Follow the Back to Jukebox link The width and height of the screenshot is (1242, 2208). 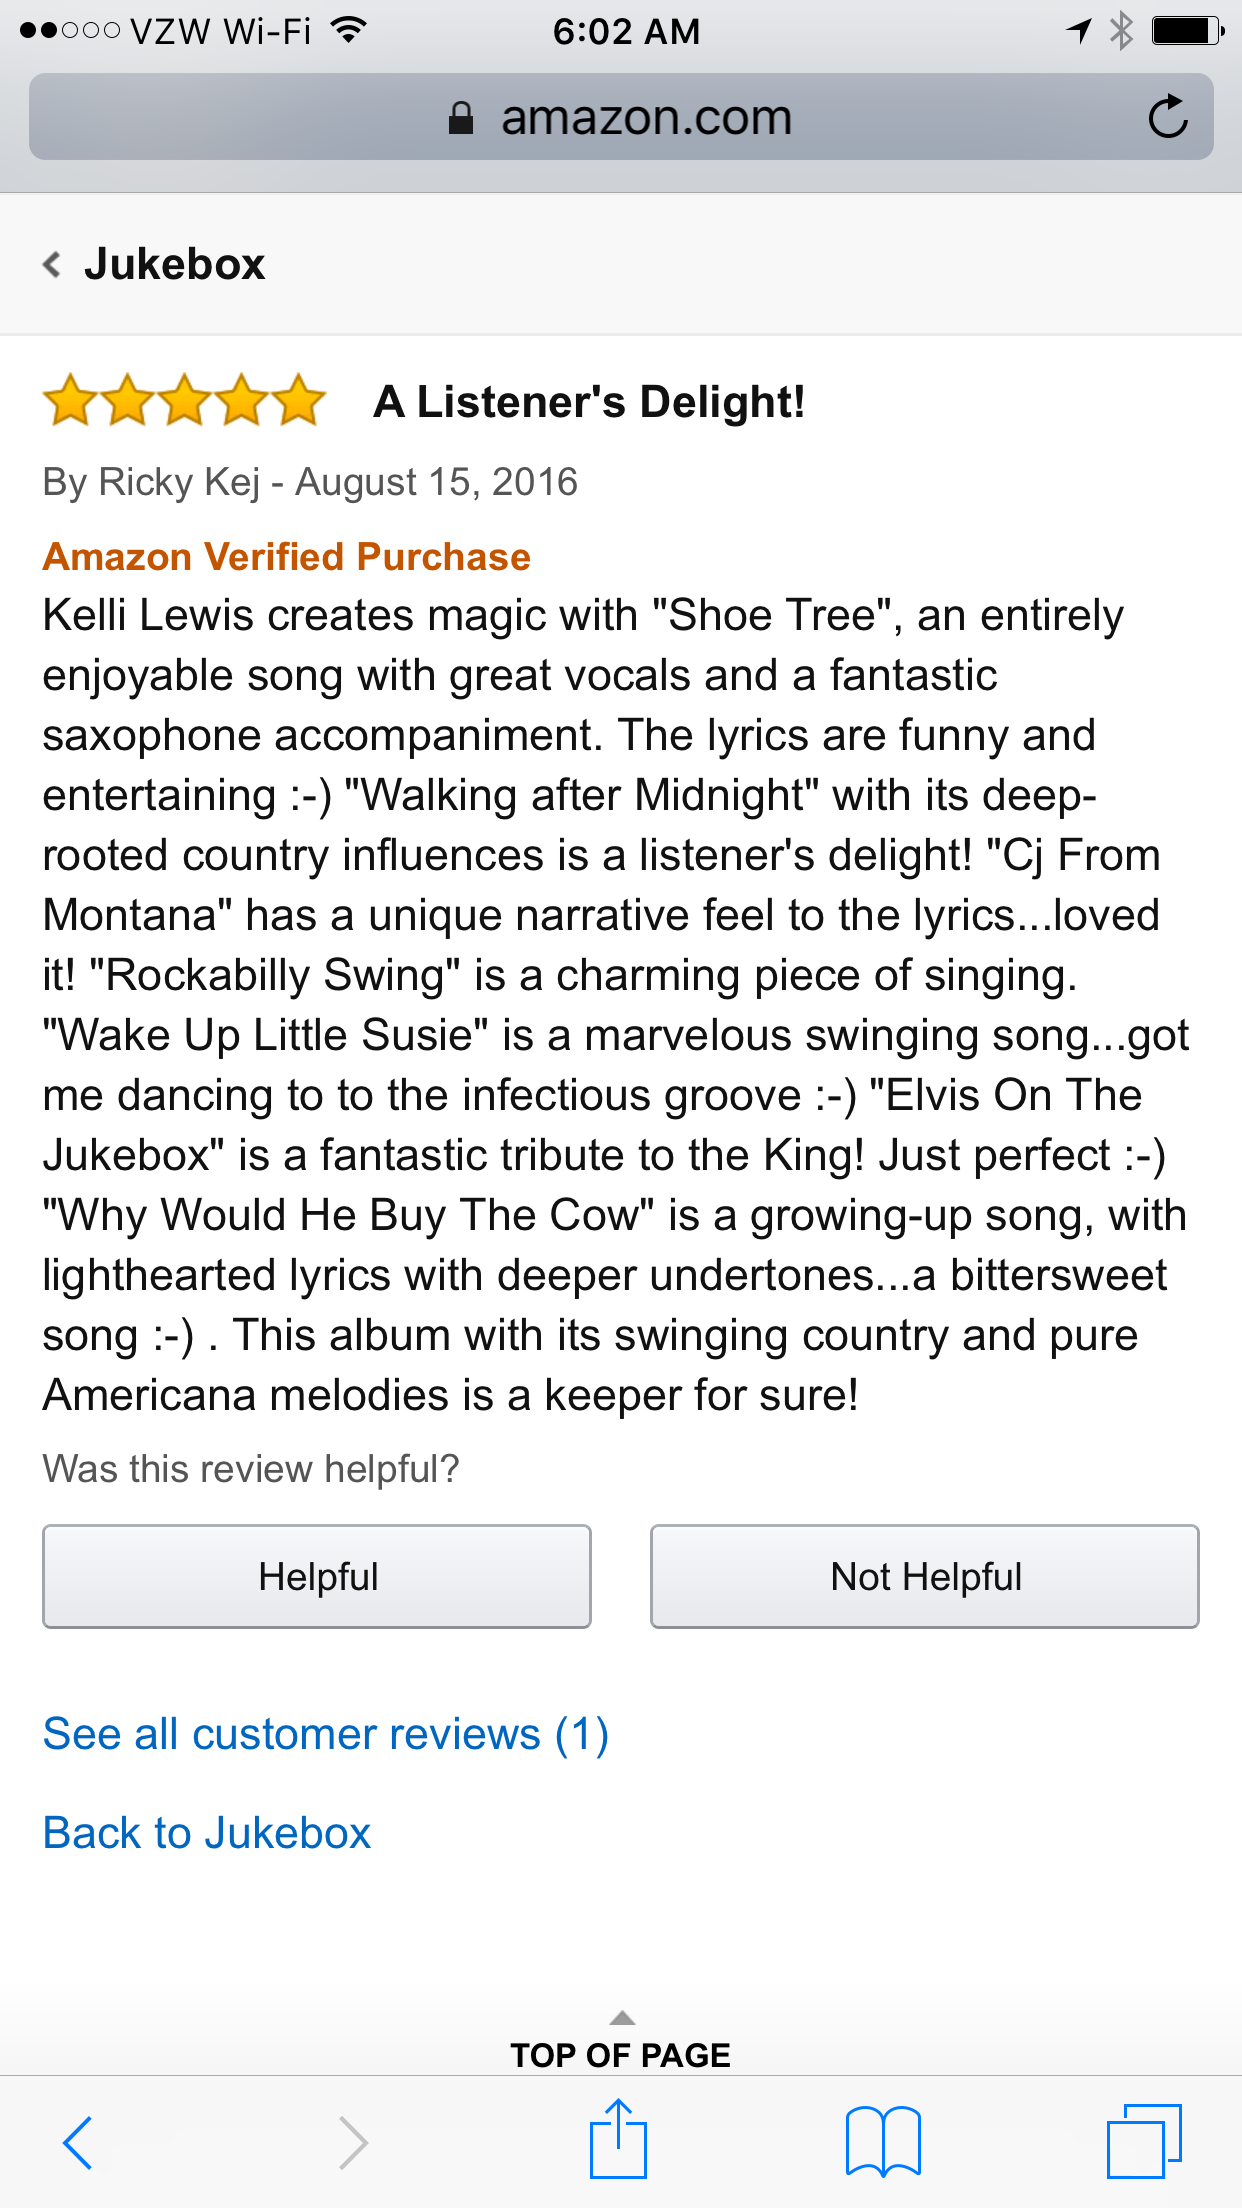click(207, 1833)
